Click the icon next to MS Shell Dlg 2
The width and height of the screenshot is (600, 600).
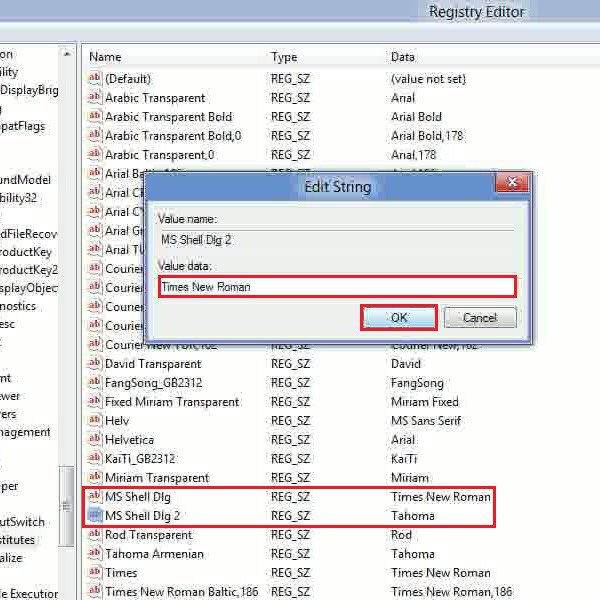pyautogui.click(x=96, y=516)
